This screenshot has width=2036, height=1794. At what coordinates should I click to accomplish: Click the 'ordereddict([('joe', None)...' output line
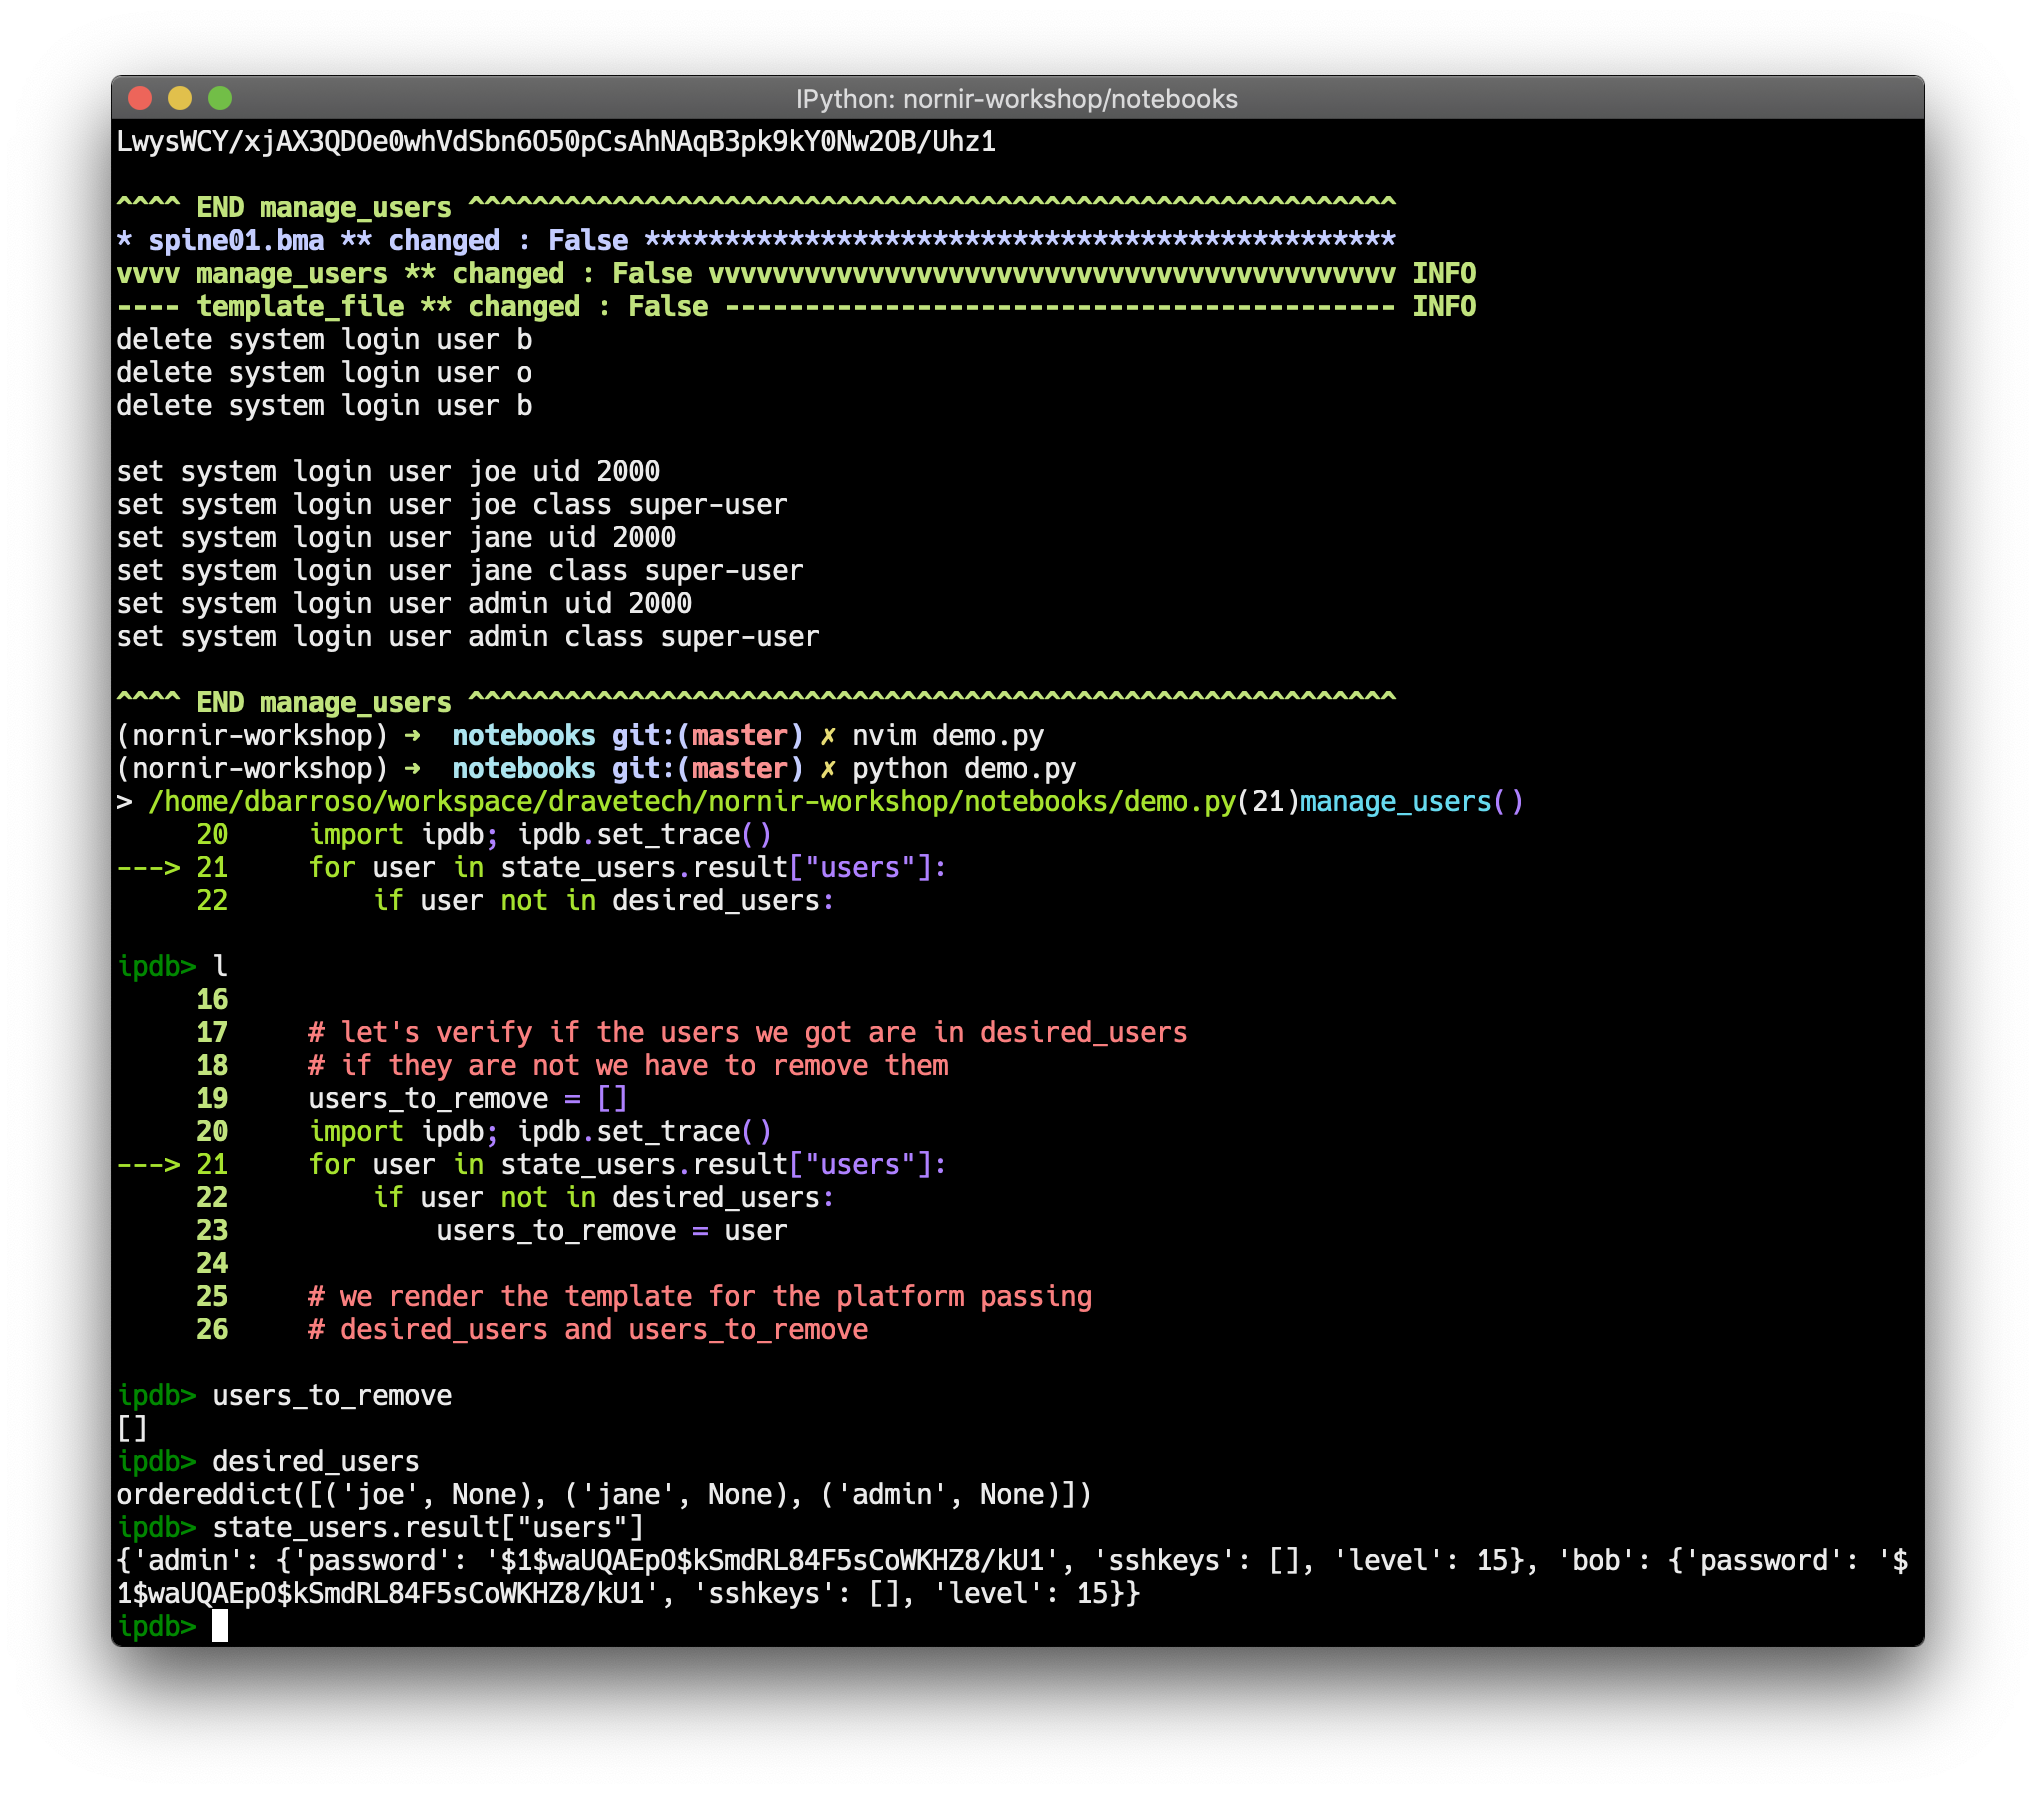604,1495
